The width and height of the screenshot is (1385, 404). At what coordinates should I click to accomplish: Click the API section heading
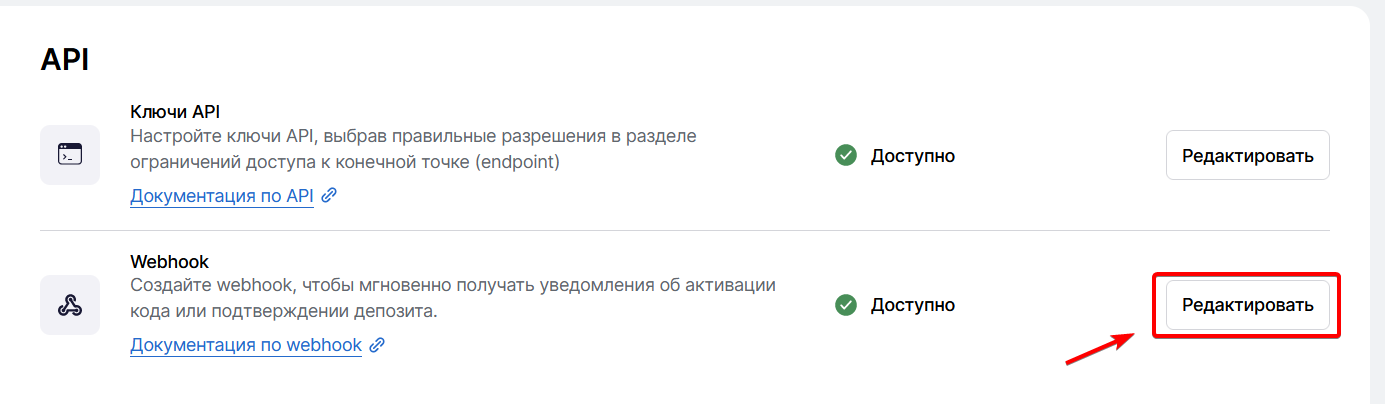(x=65, y=60)
